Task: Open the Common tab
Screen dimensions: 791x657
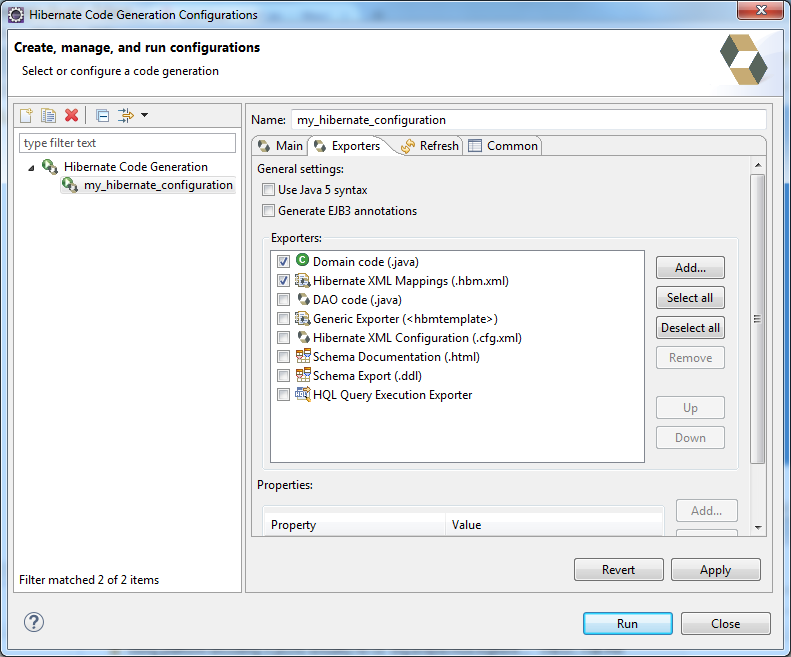Action: [503, 146]
